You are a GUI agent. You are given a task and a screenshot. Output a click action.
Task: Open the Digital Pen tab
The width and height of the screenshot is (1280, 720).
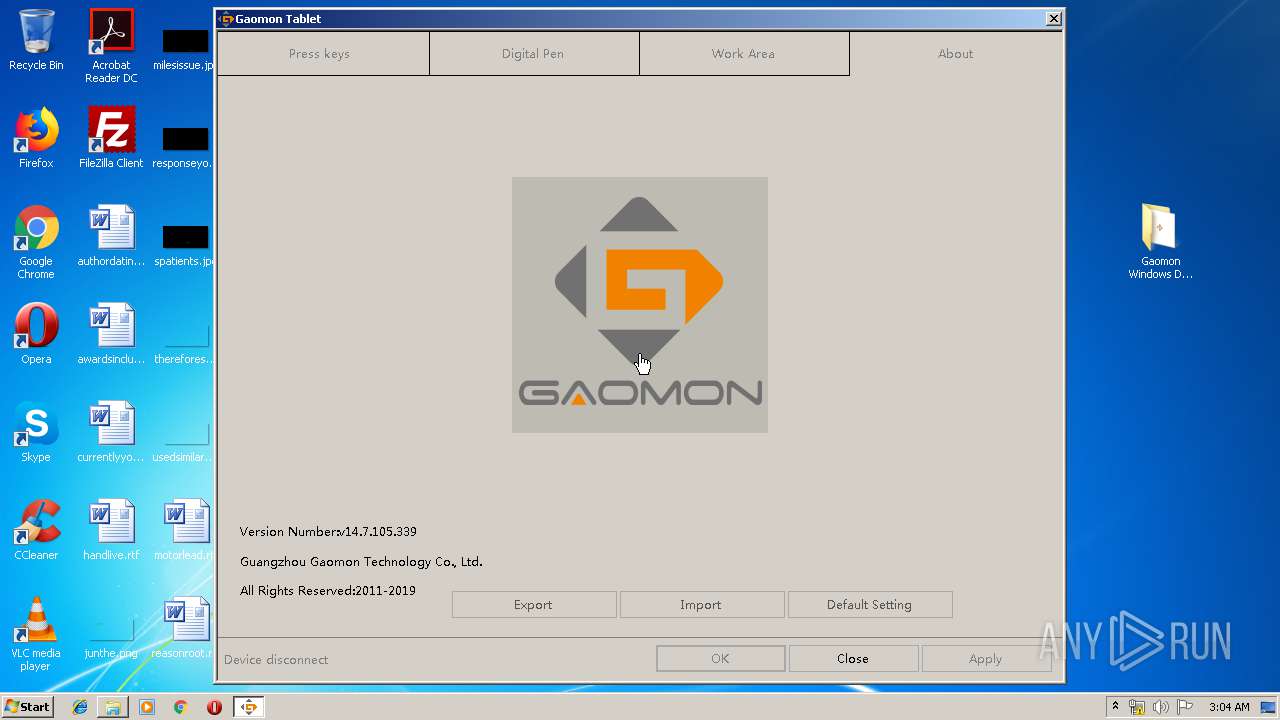click(x=534, y=54)
